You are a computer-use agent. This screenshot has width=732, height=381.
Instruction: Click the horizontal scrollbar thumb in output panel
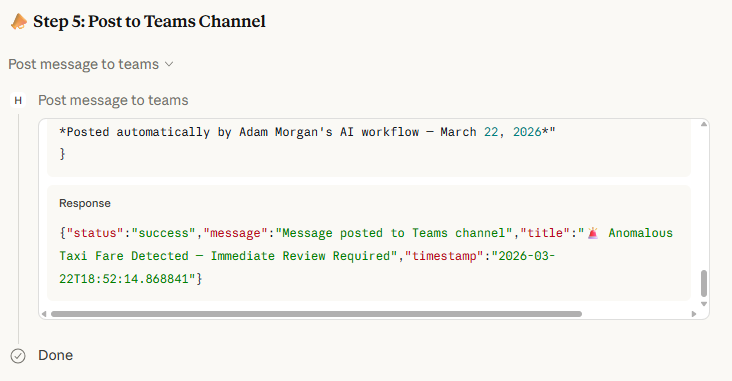[x=317, y=314]
